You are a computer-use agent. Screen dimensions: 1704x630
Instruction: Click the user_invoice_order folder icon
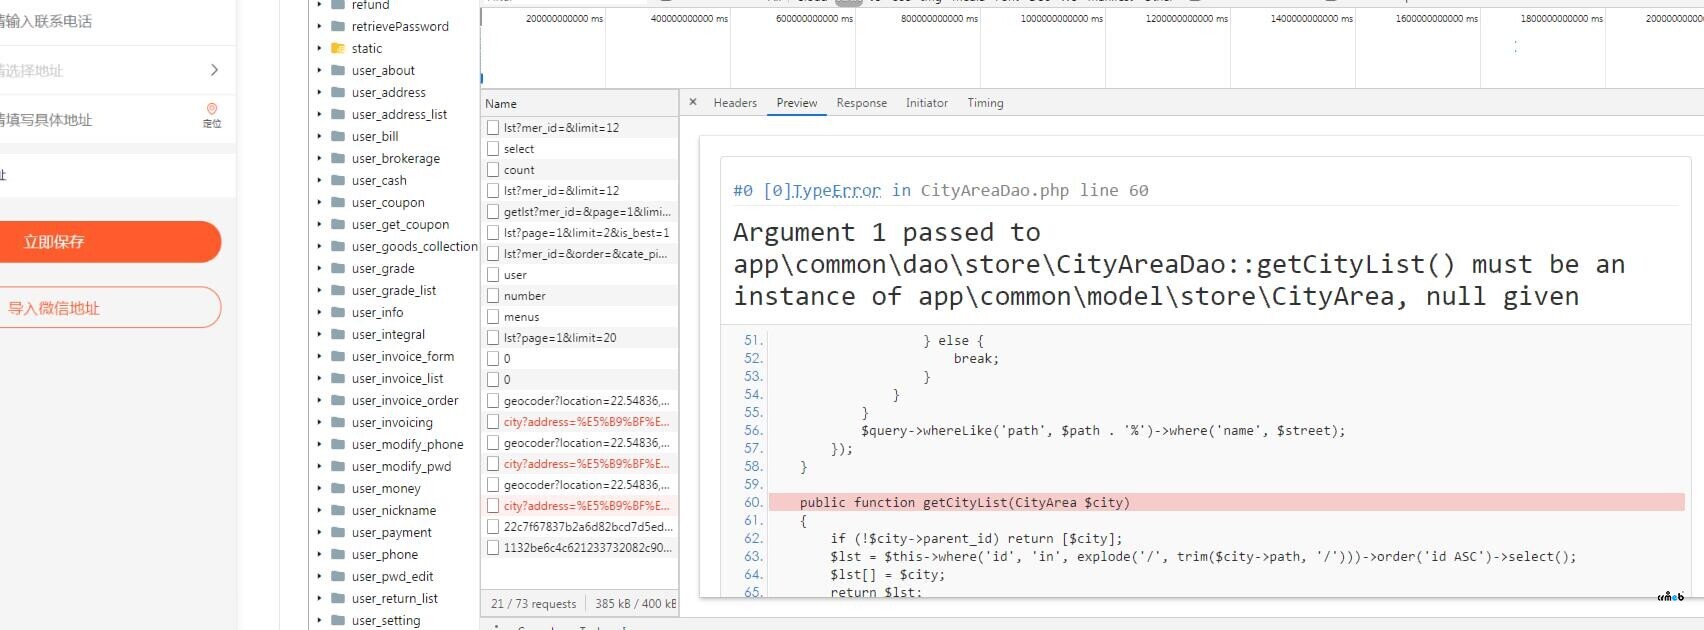coord(338,400)
